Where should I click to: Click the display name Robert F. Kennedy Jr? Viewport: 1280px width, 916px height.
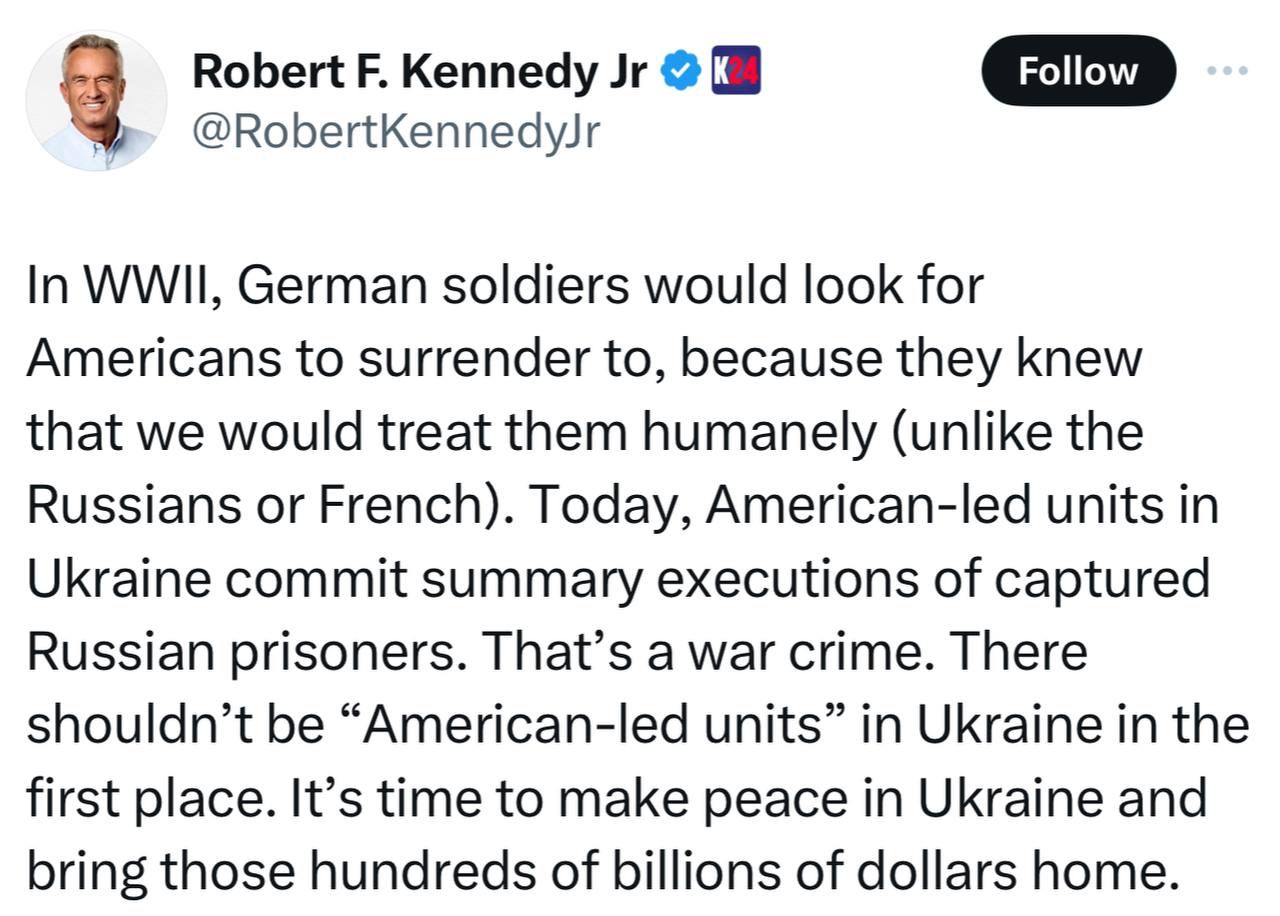pos(420,70)
